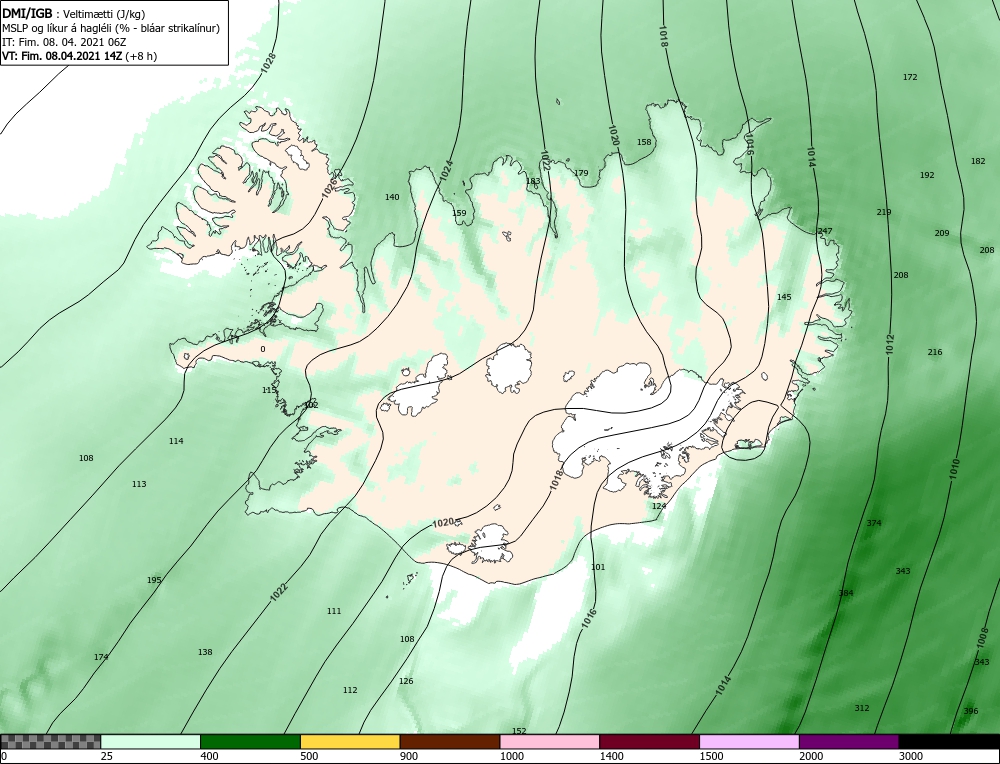Click the CAPE value '124' on the southeast coast
The width and height of the screenshot is (1000, 764).
(x=659, y=506)
